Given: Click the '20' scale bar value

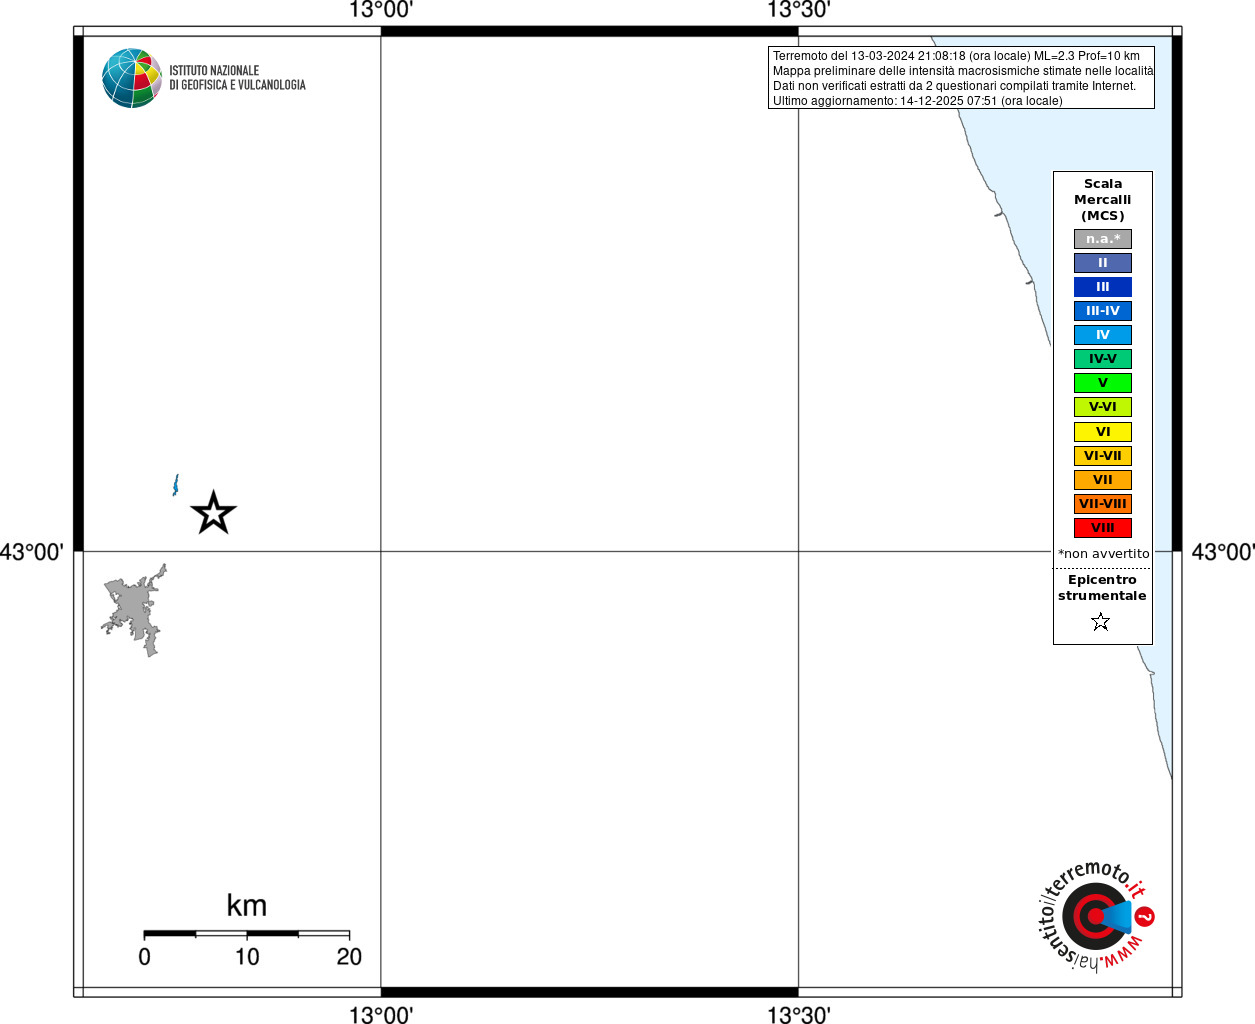Looking at the screenshot, I should point(349,957).
